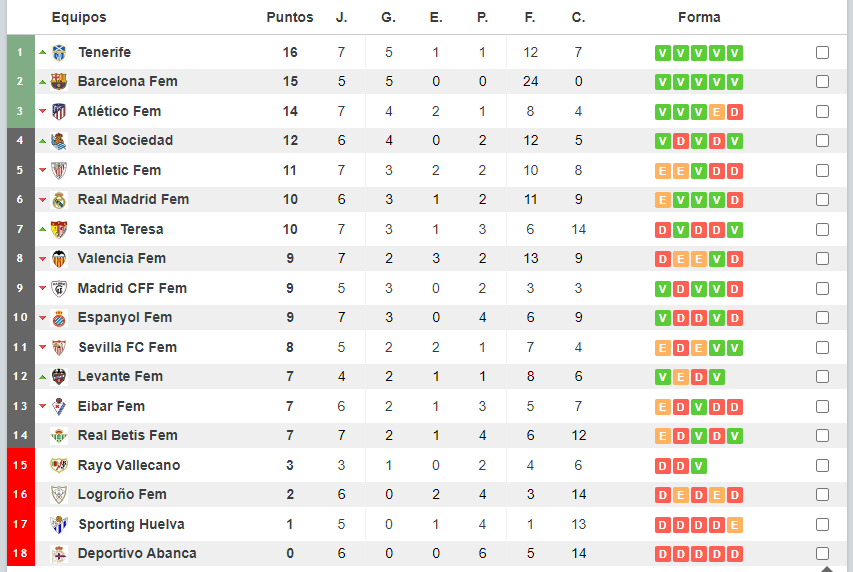This screenshot has width=853, height=572.
Task: Click the Valencia Fem bat crest
Action: coord(59,259)
